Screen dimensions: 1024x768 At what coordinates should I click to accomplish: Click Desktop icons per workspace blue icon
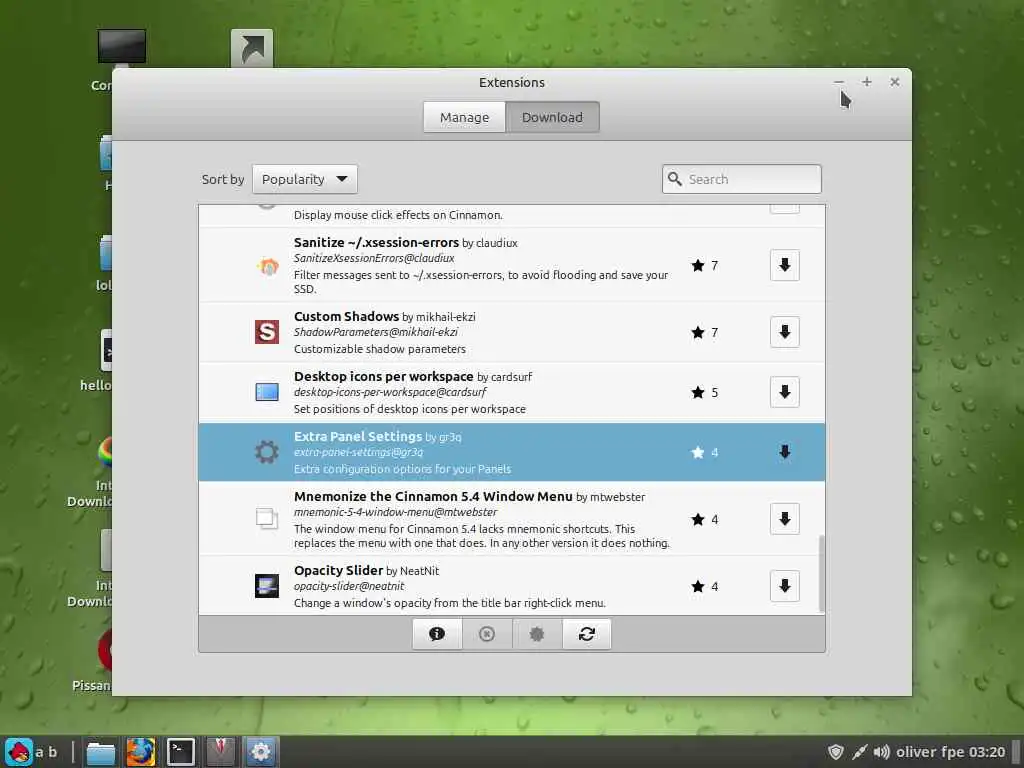coord(267,392)
